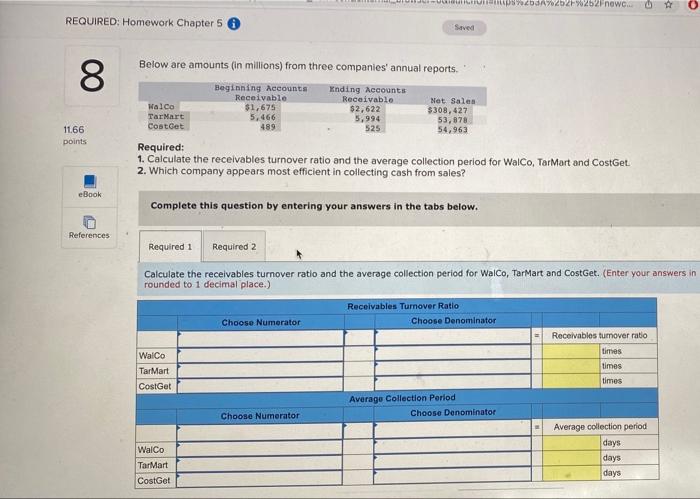Click TarMart turnover ratio times field
Image resolution: width=700 pixels, height=499 pixels.
pyautogui.click(x=571, y=366)
